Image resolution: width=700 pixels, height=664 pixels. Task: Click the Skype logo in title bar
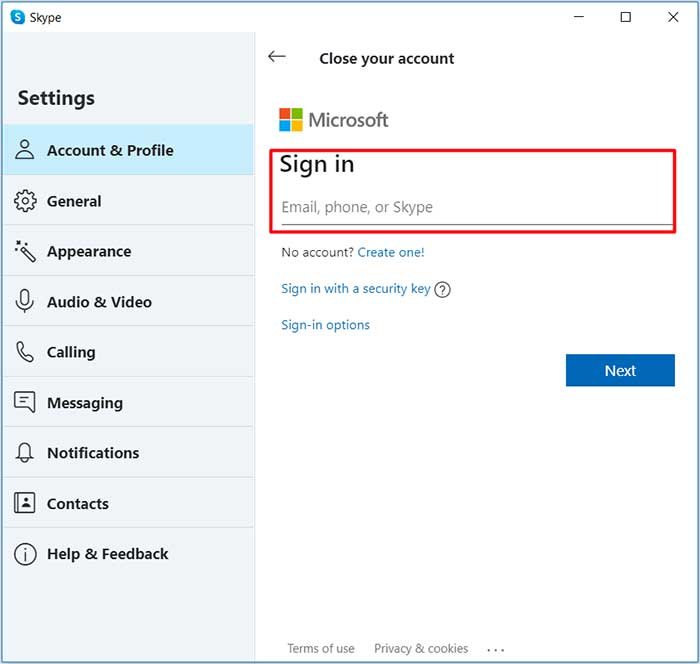[17, 17]
